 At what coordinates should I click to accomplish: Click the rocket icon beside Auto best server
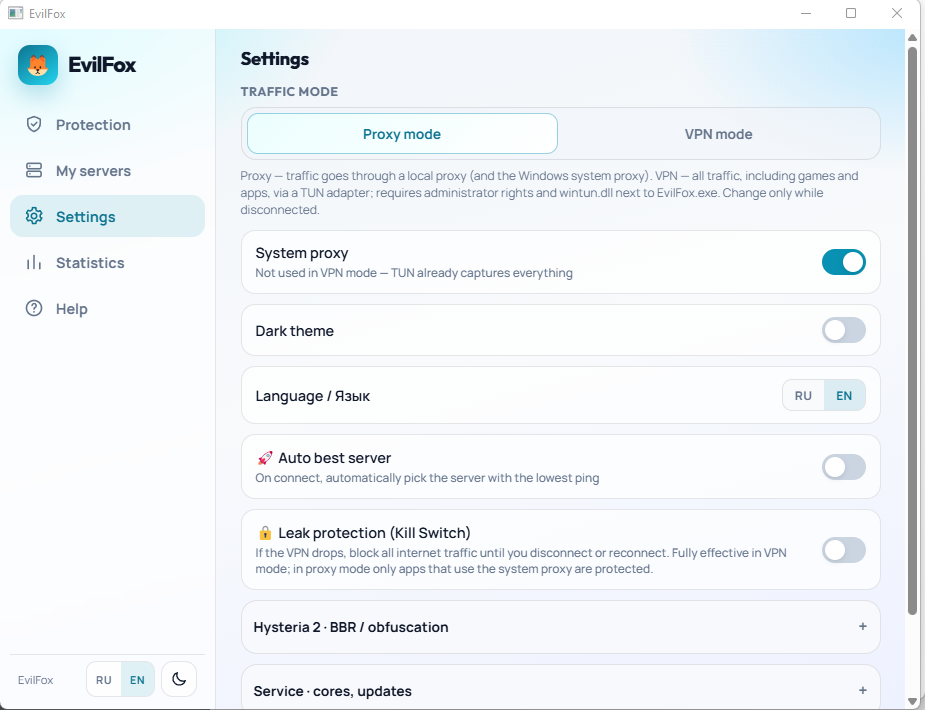265,458
